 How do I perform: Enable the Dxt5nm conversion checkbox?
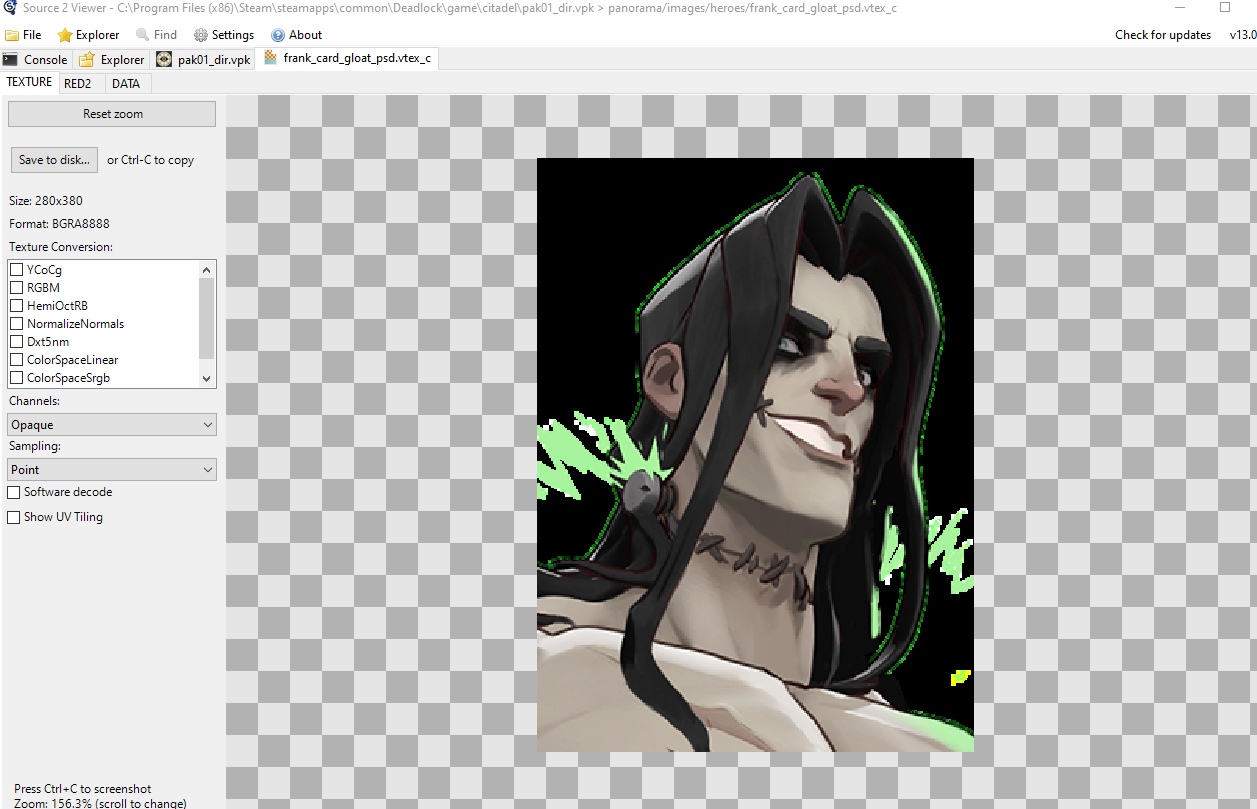click(17, 342)
